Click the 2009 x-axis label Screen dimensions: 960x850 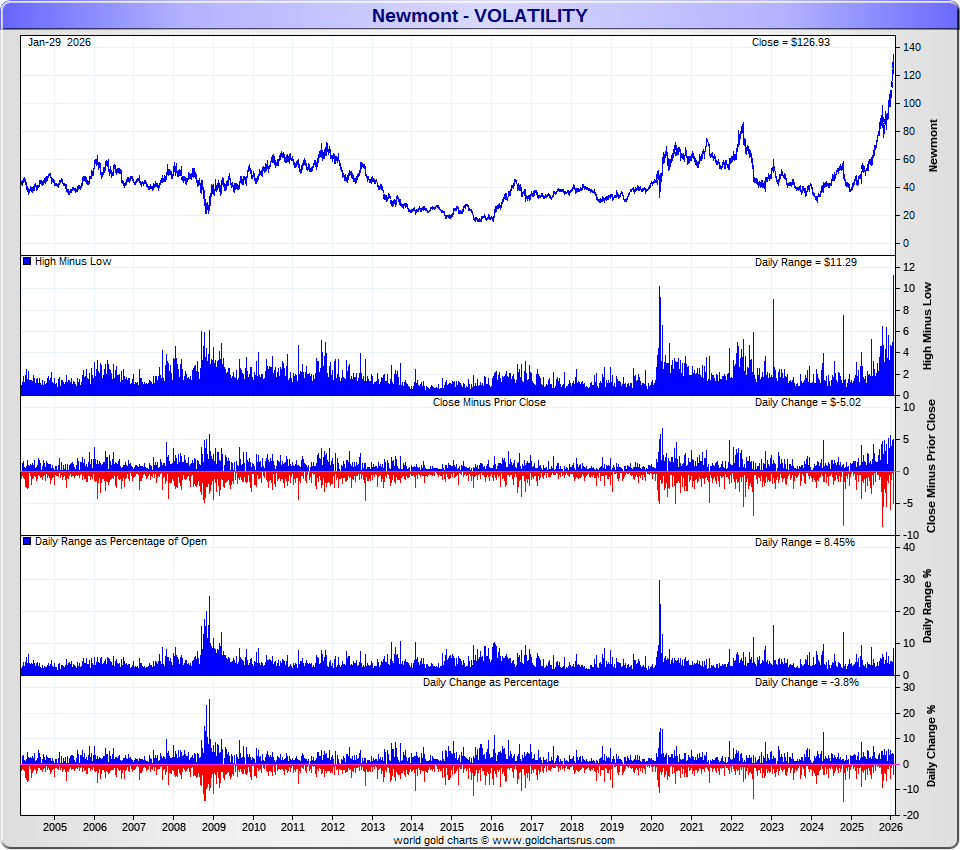(x=214, y=827)
